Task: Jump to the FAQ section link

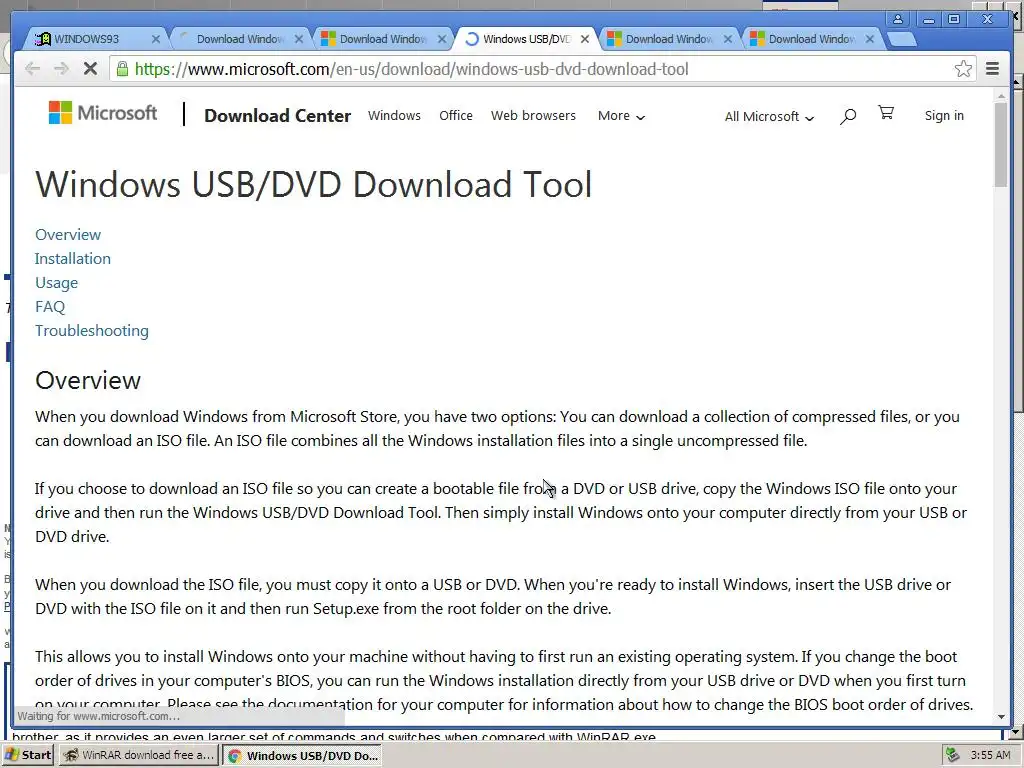Action: [50, 307]
